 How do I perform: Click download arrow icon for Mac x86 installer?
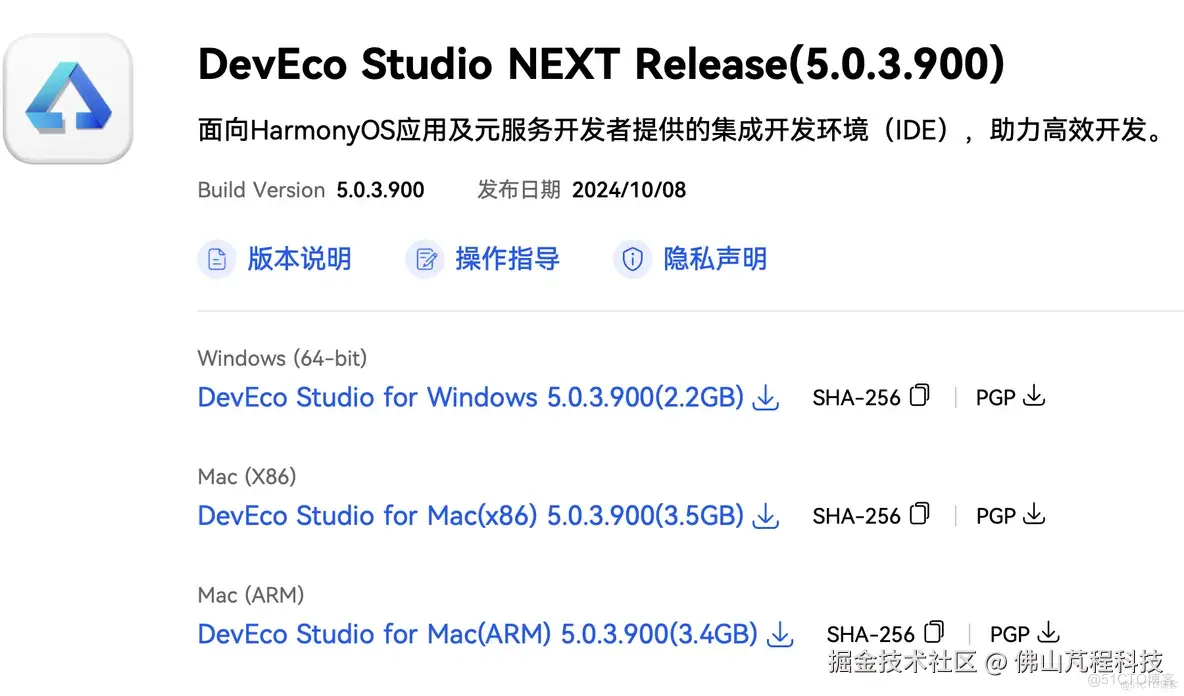click(766, 516)
